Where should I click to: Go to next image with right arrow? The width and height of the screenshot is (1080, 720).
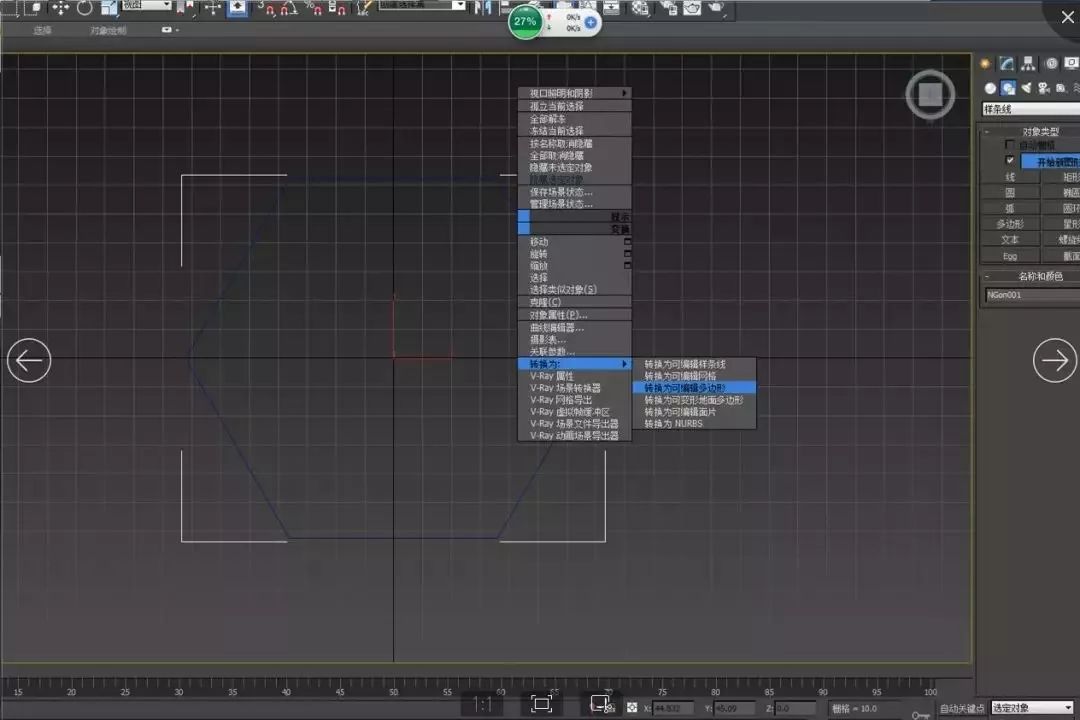click(x=1055, y=360)
